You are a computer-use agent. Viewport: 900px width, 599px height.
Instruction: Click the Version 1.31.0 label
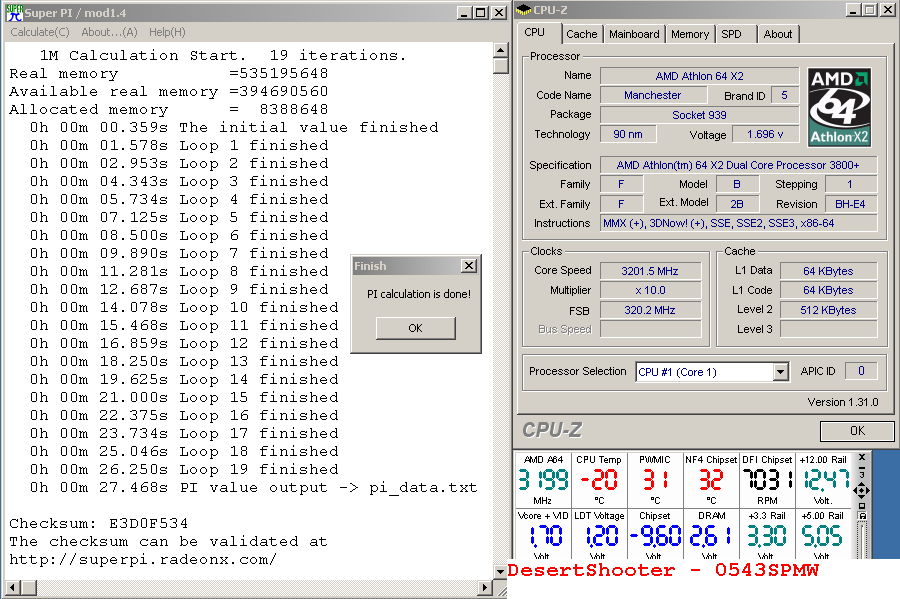coord(843,402)
